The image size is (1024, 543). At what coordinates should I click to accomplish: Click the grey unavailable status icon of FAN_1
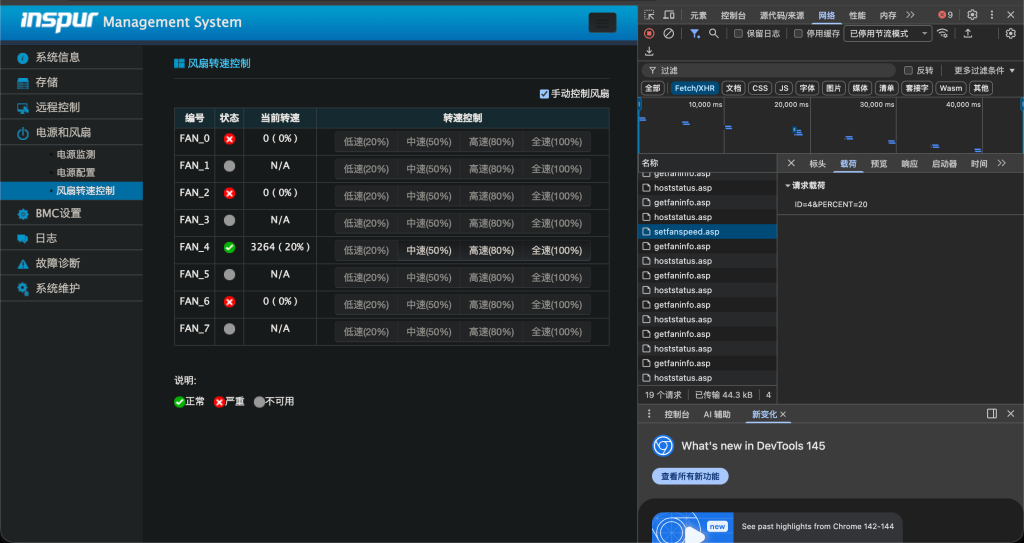[x=229, y=166]
